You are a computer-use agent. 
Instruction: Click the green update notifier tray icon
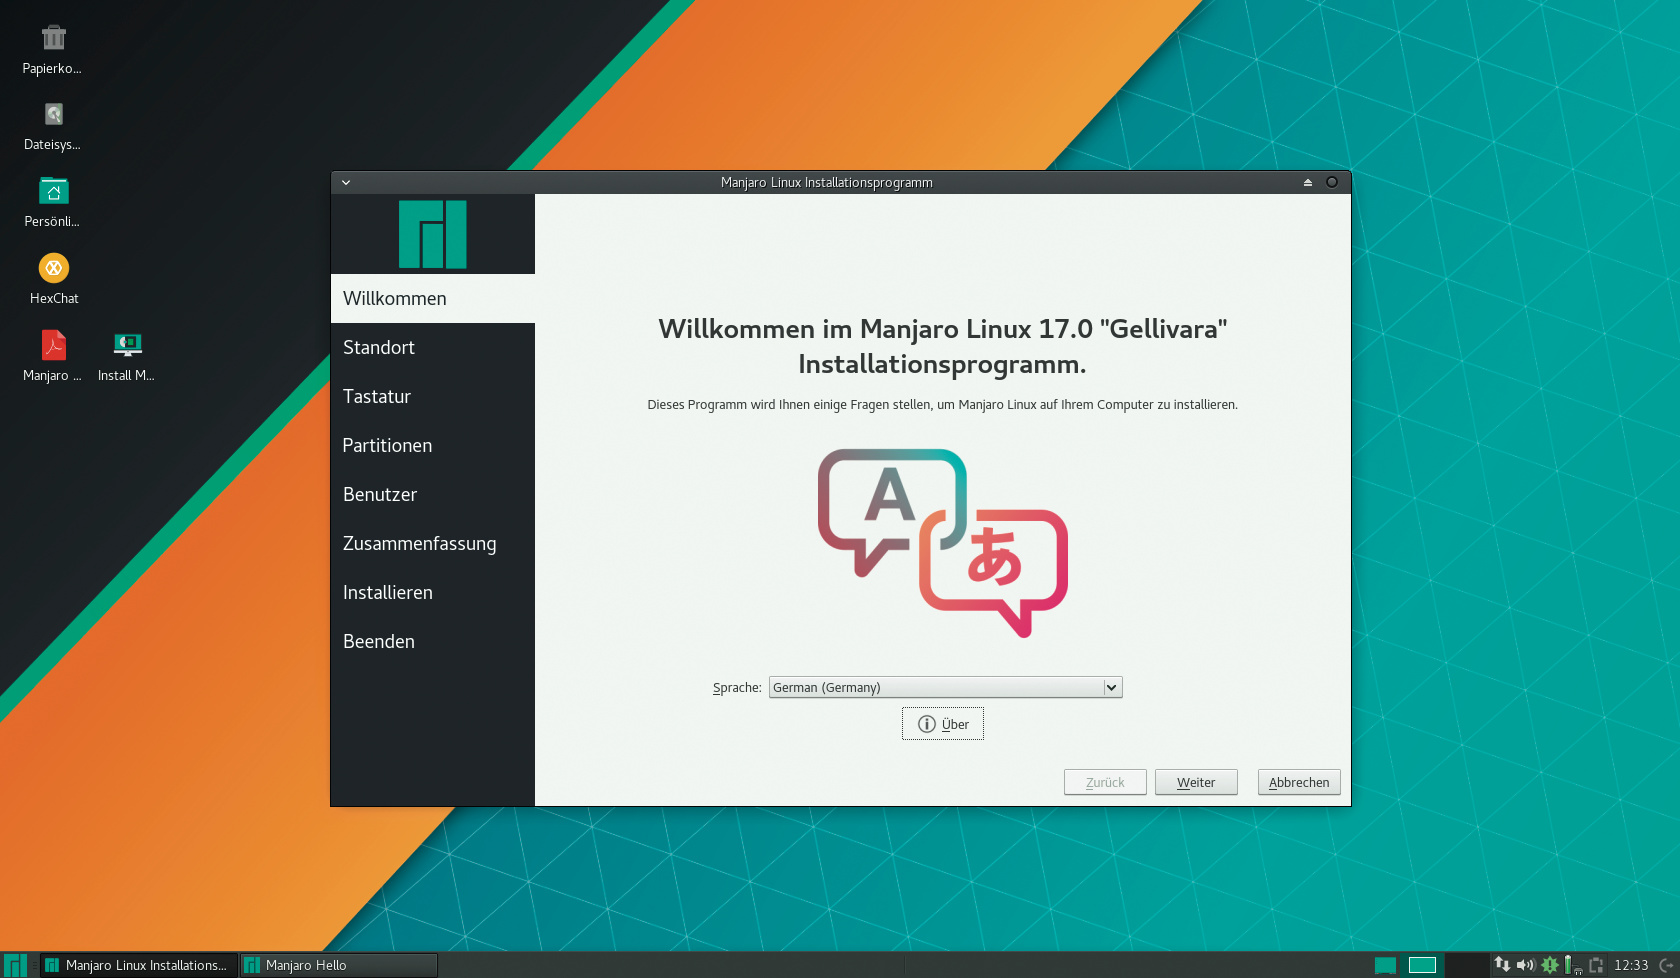click(1549, 965)
